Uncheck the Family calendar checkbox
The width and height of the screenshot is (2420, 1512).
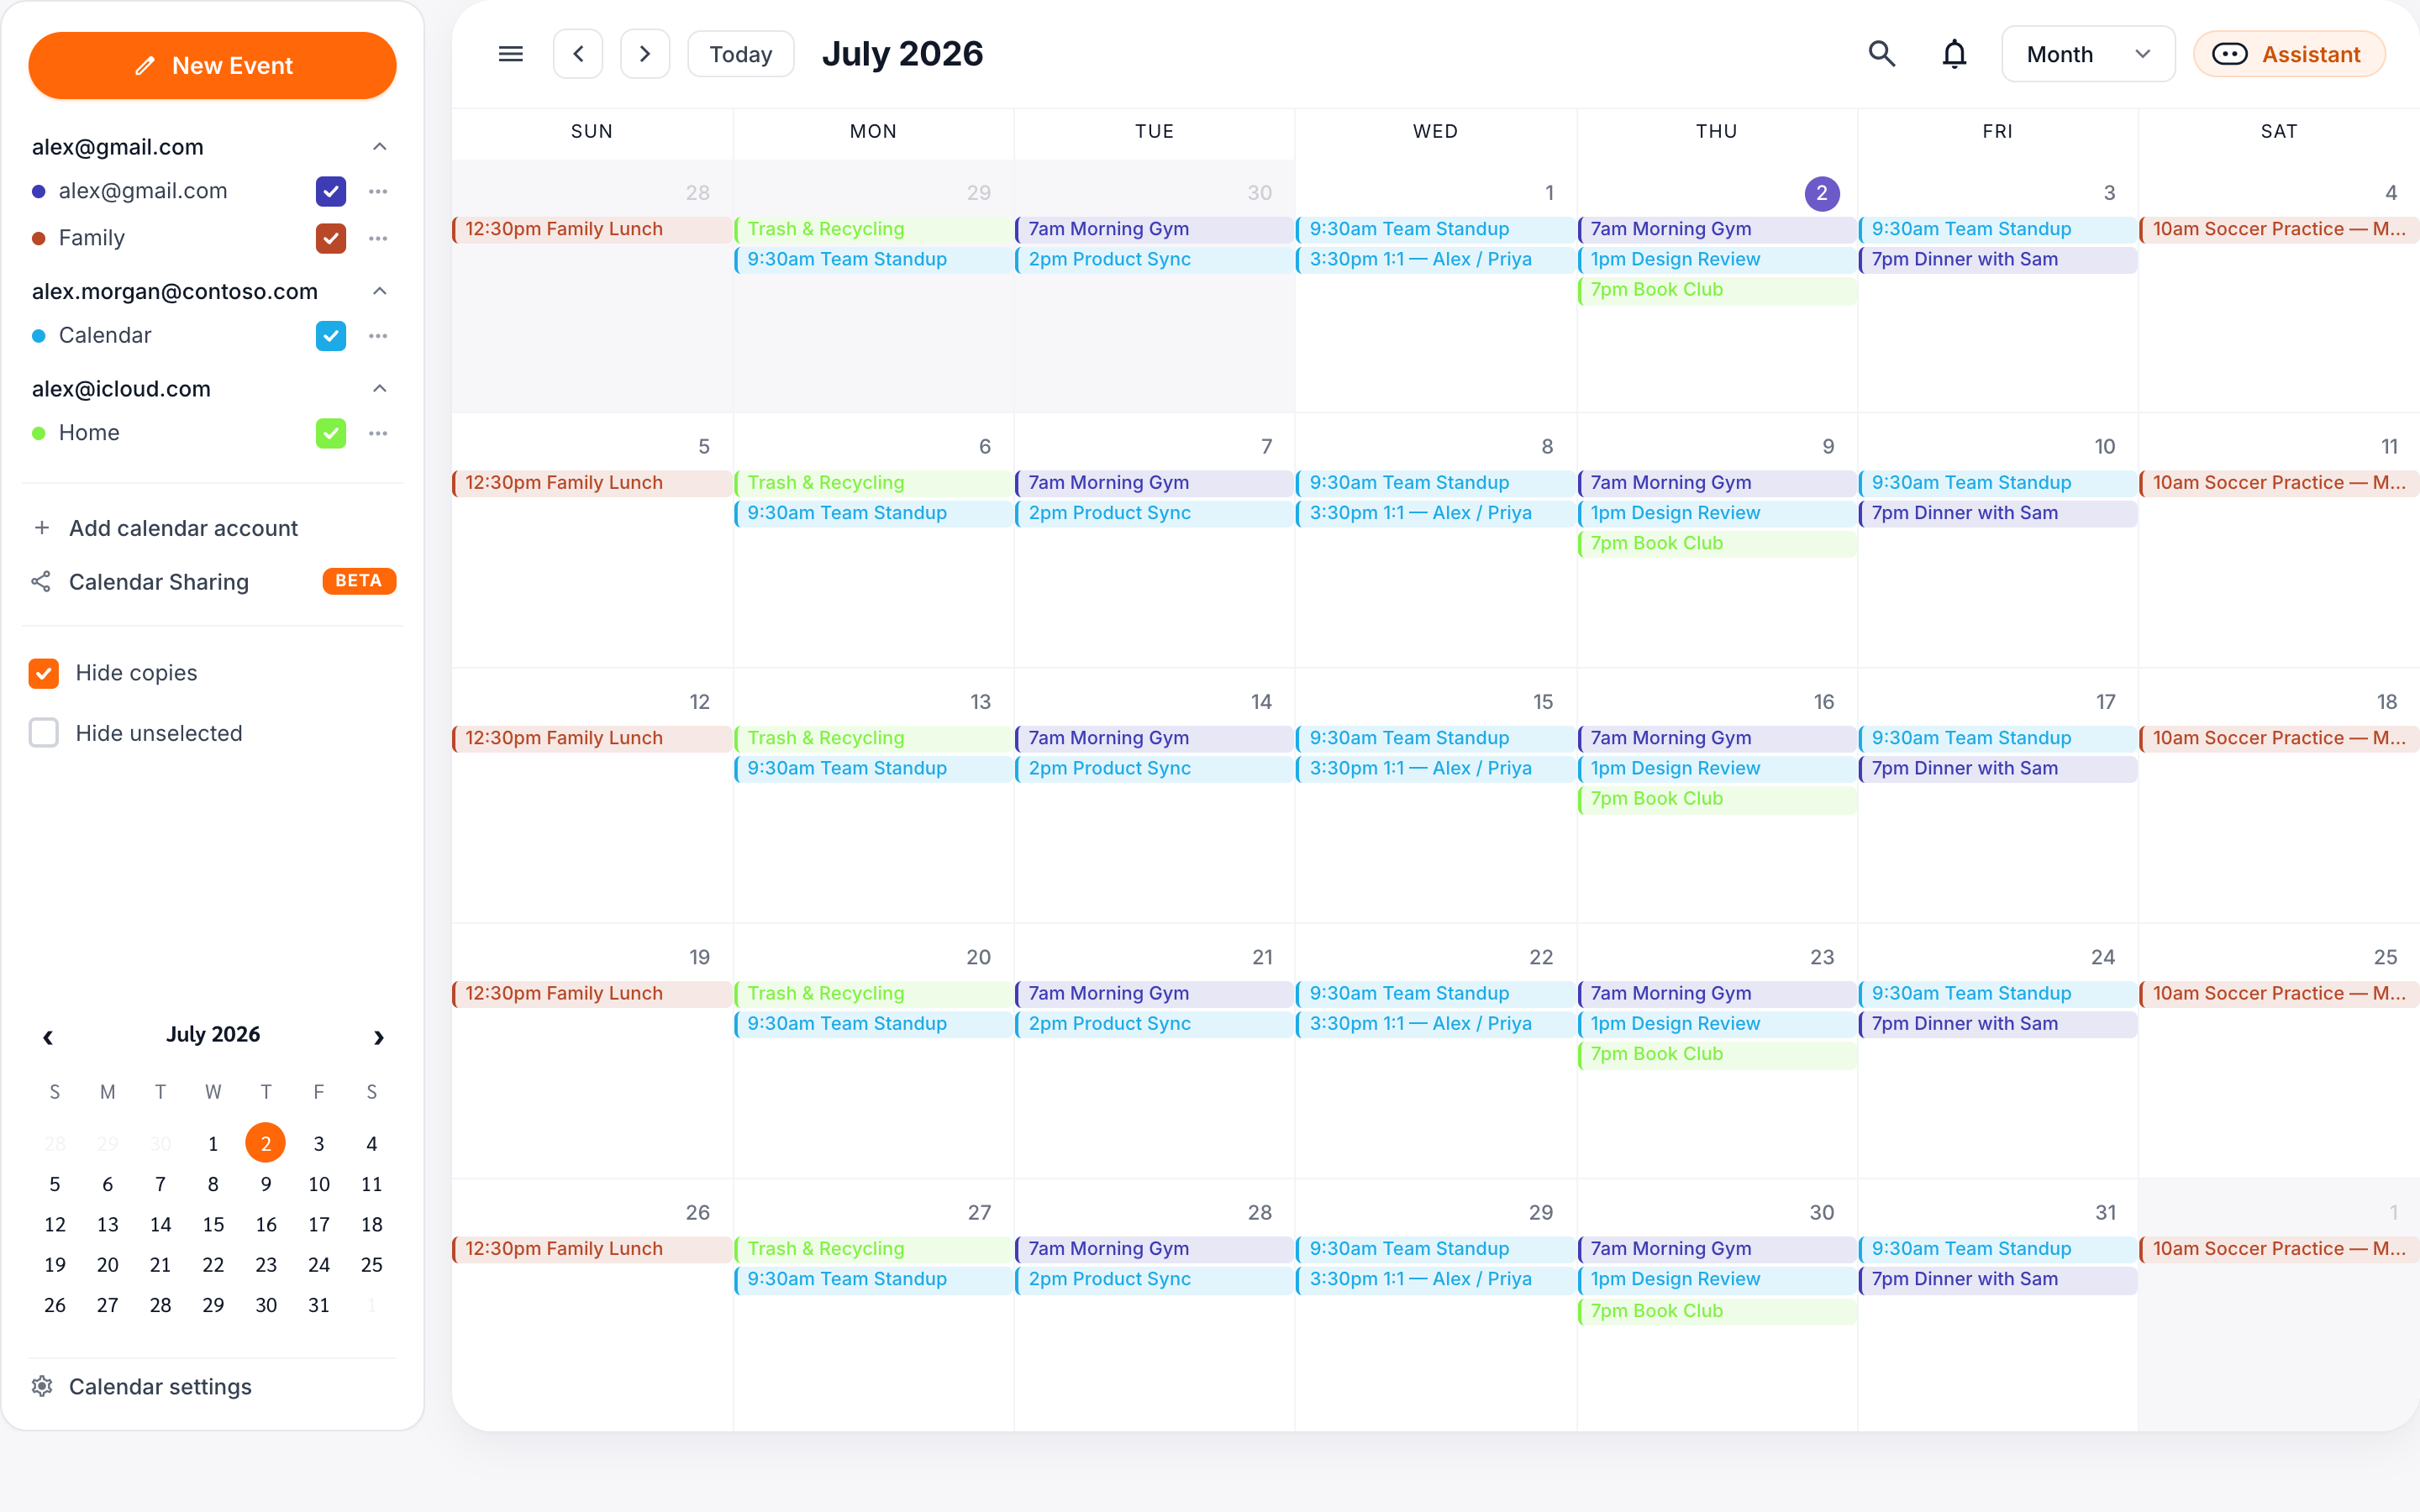pos(331,238)
